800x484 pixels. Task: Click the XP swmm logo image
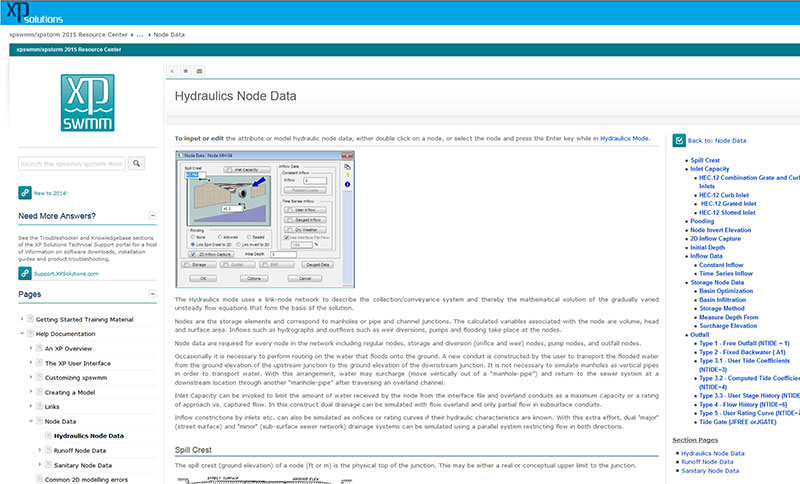coord(87,103)
